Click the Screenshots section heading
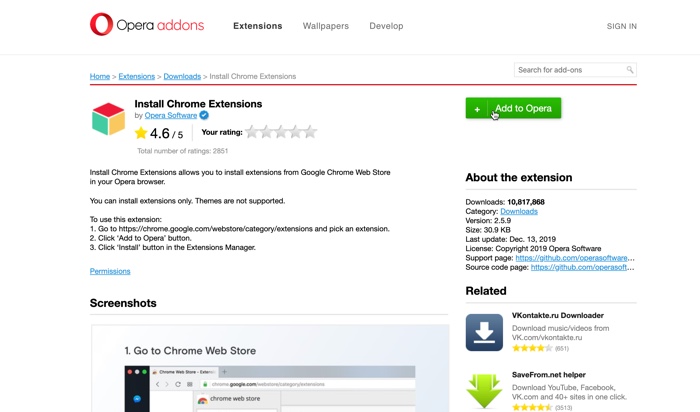 [x=123, y=303]
